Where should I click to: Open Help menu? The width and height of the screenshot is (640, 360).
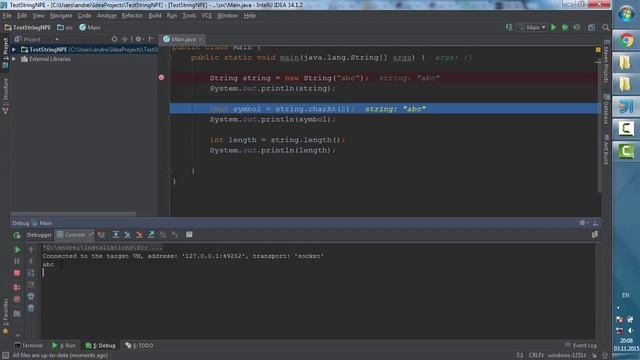tap(249, 16)
